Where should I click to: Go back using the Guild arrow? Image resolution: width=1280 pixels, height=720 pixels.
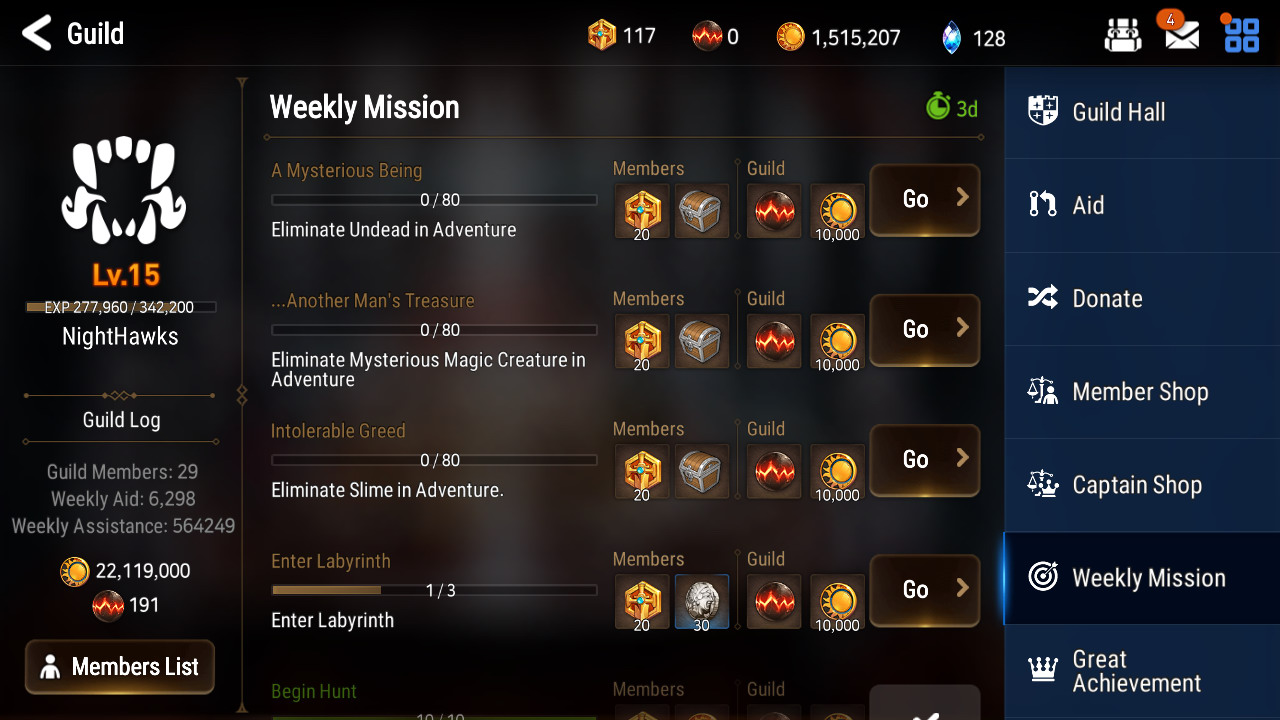(x=37, y=33)
